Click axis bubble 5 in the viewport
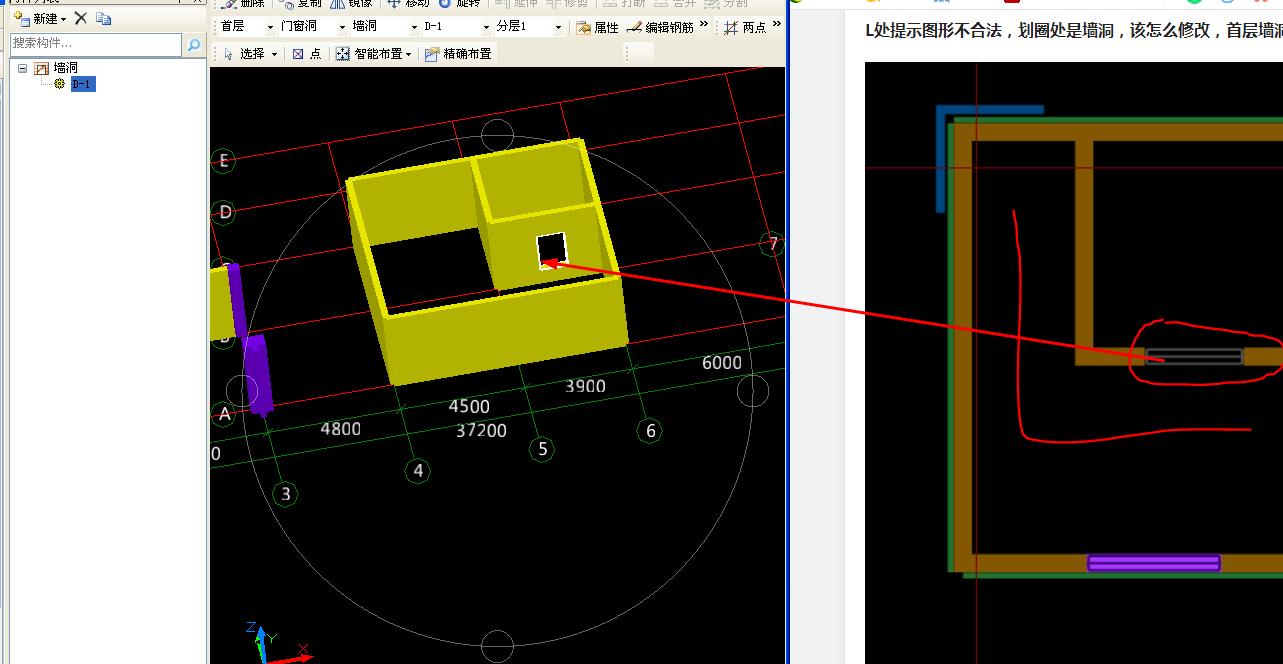Viewport: 1283px width, 664px height. pyautogui.click(x=543, y=448)
